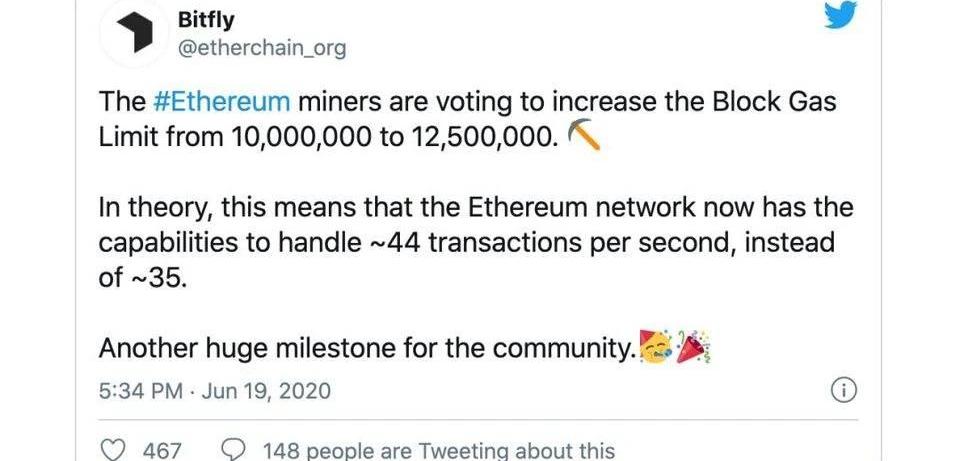Open the tweet info circle icon
The image size is (960, 461).
coord(843,390)
